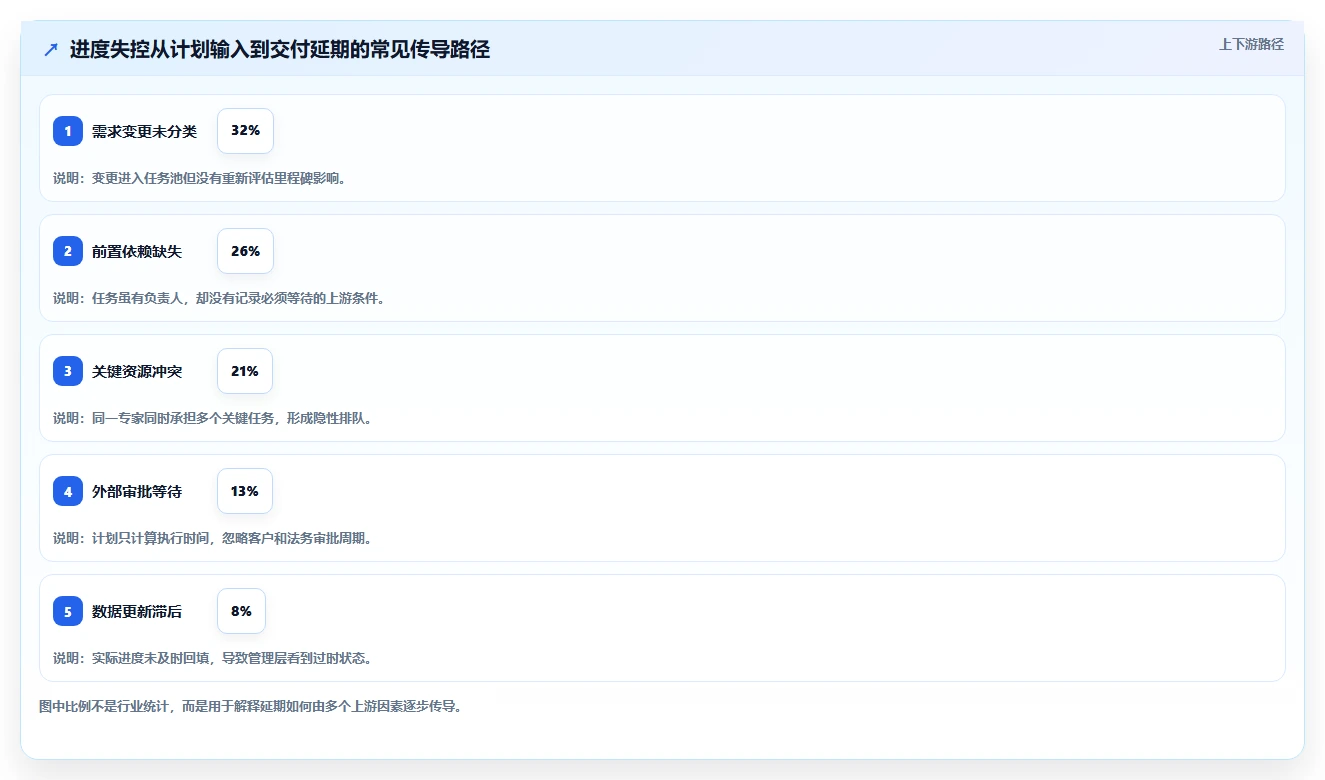Click the number 1 badge
This screenshot has height=780, width=1325.
click(68, 131)
